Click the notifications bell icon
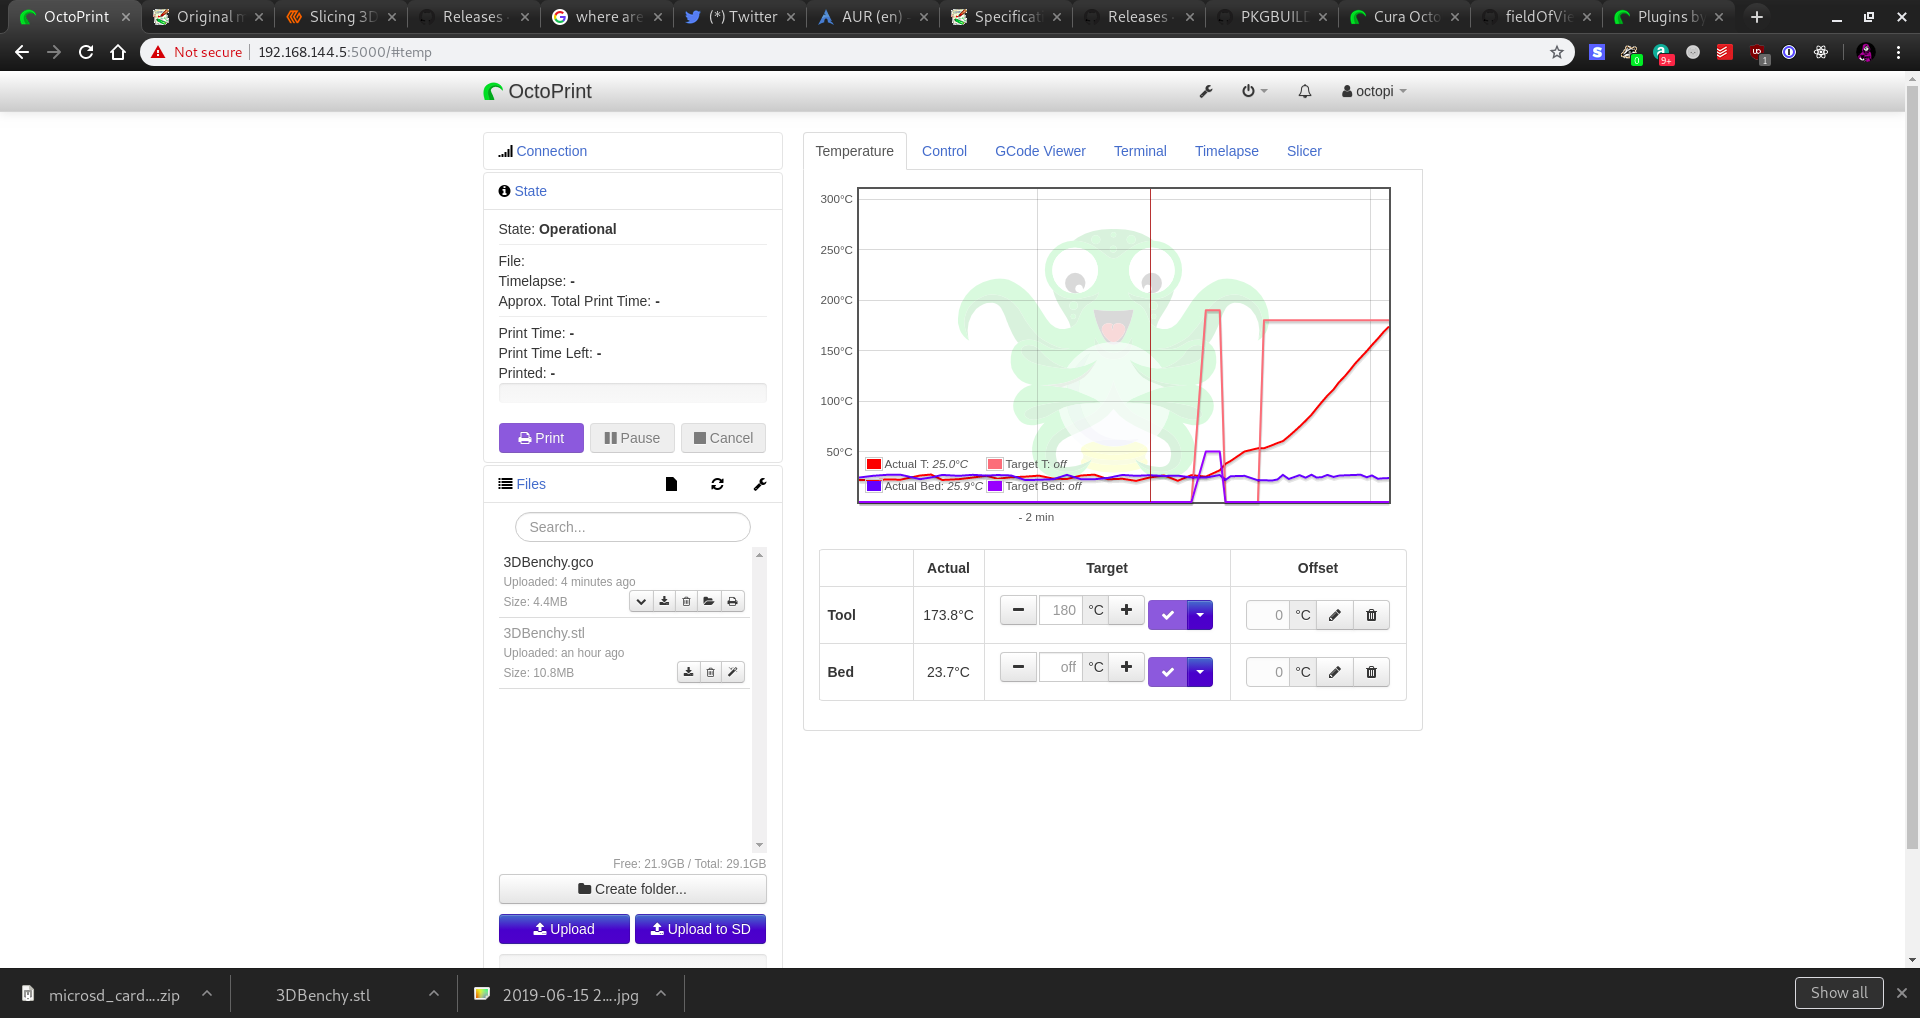 (1305, 91)
